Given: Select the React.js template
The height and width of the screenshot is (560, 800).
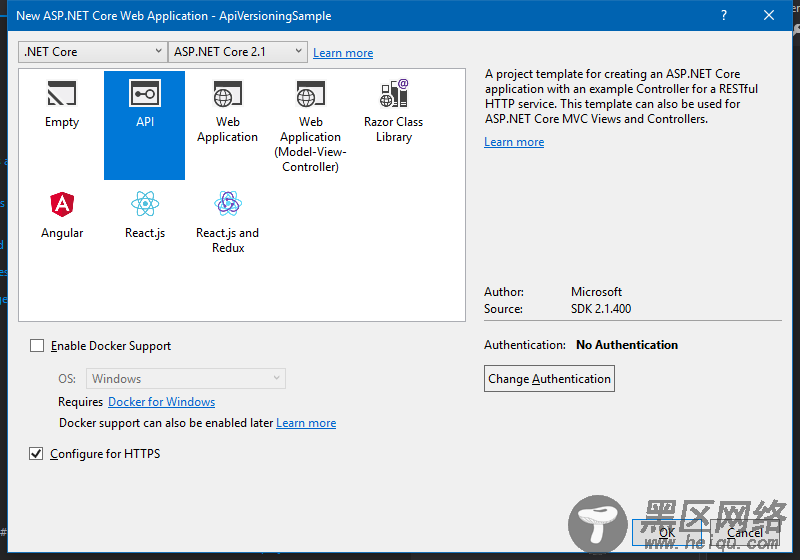Looking at the screenshot, I should click(x=145, y=215).
